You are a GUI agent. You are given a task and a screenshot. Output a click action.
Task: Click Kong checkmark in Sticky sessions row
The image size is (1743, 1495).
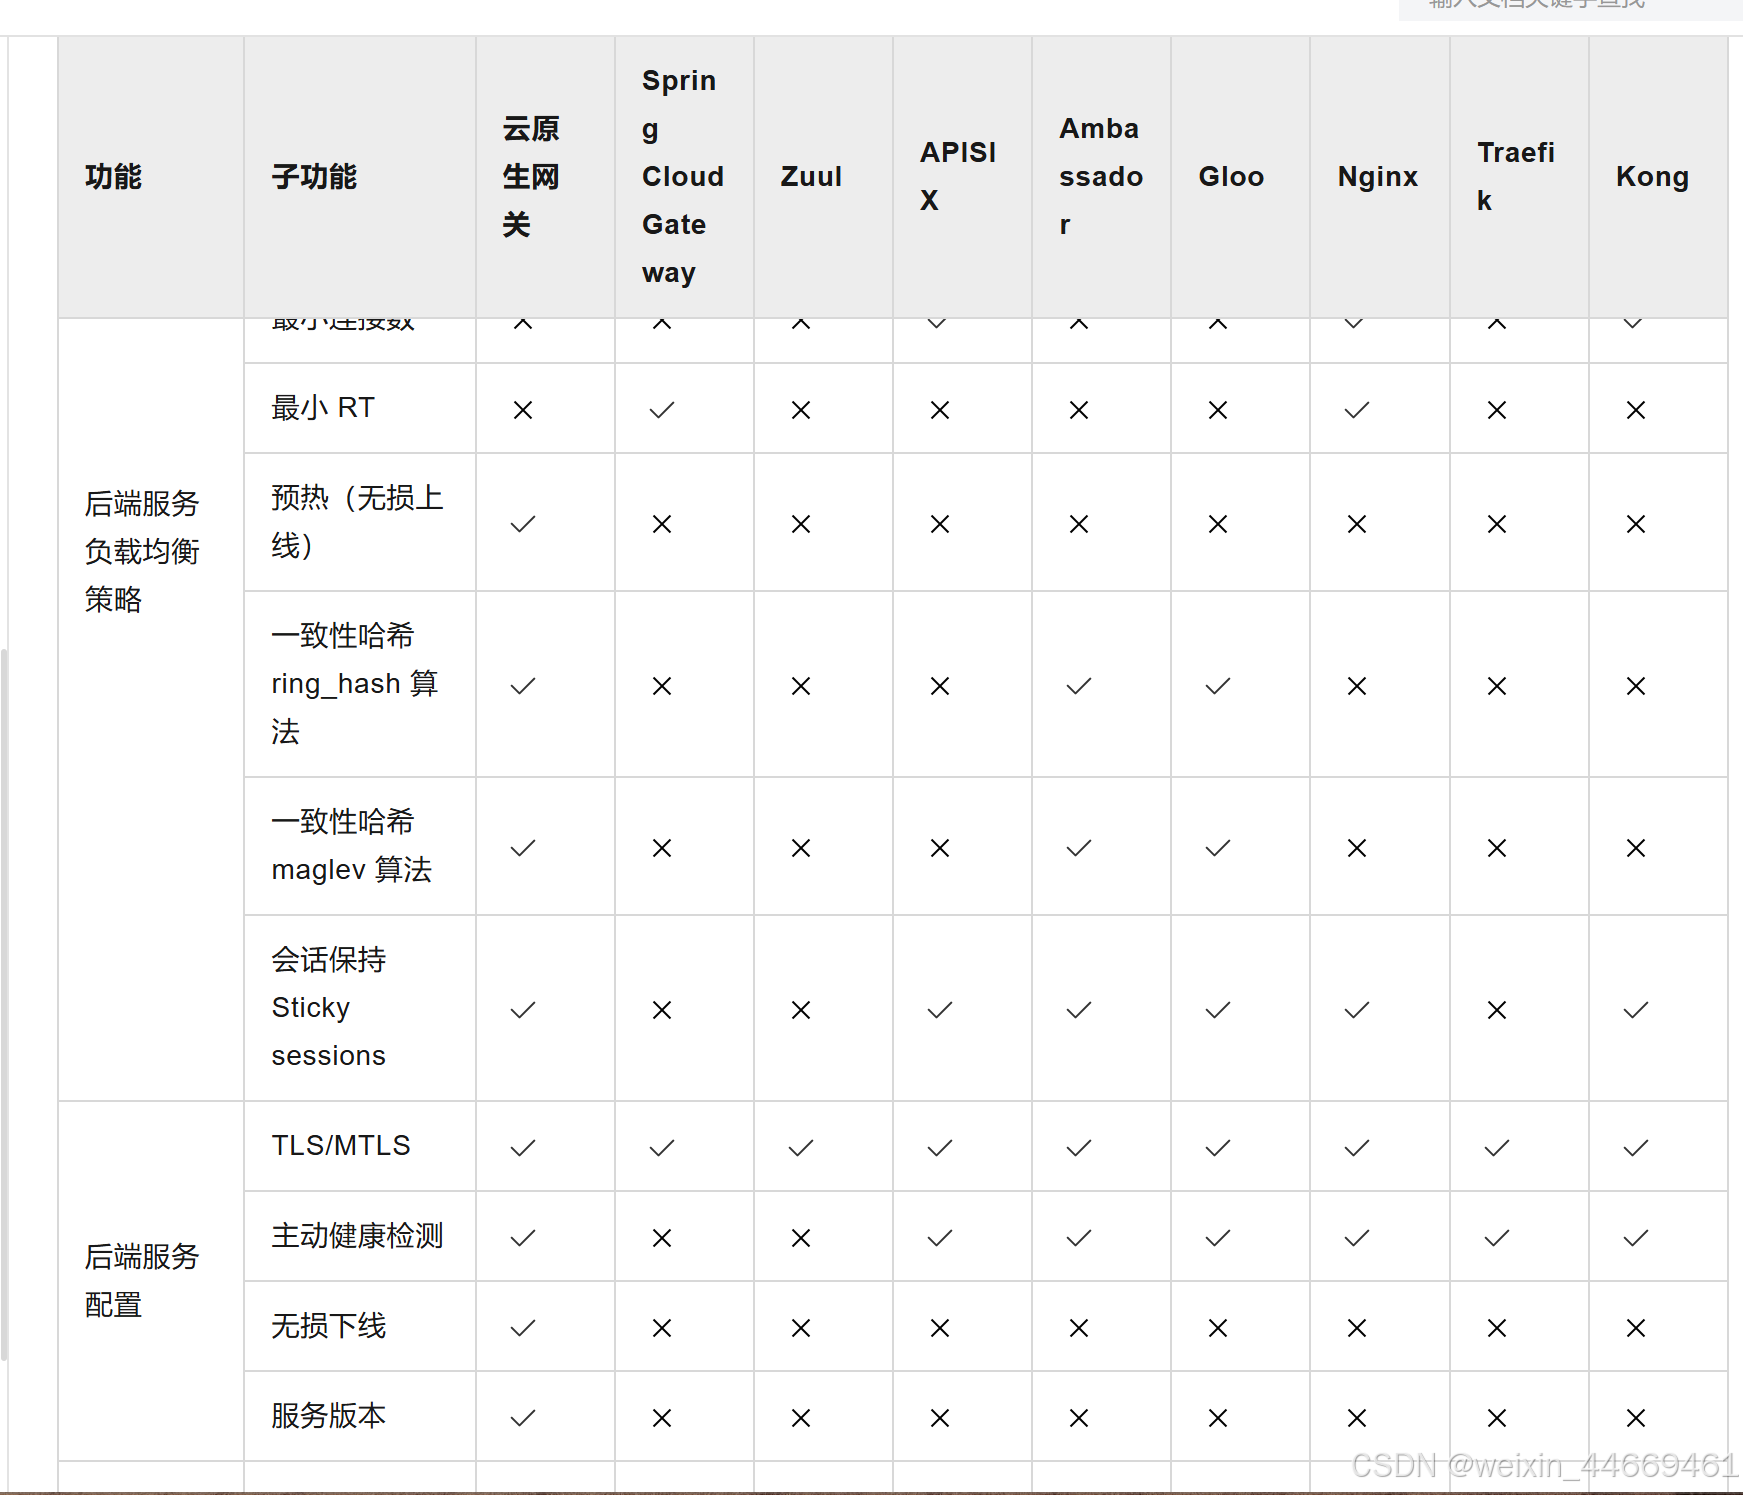pos(1636,1010)
